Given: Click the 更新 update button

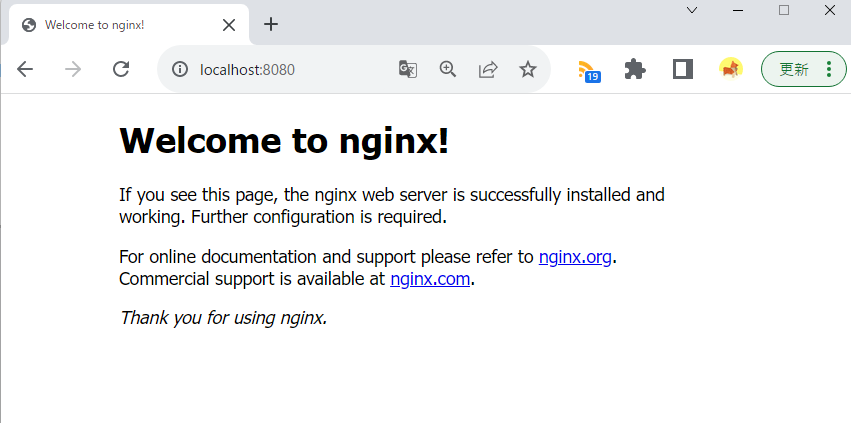Looking at the screenshot, I should [x=794, y=69].
